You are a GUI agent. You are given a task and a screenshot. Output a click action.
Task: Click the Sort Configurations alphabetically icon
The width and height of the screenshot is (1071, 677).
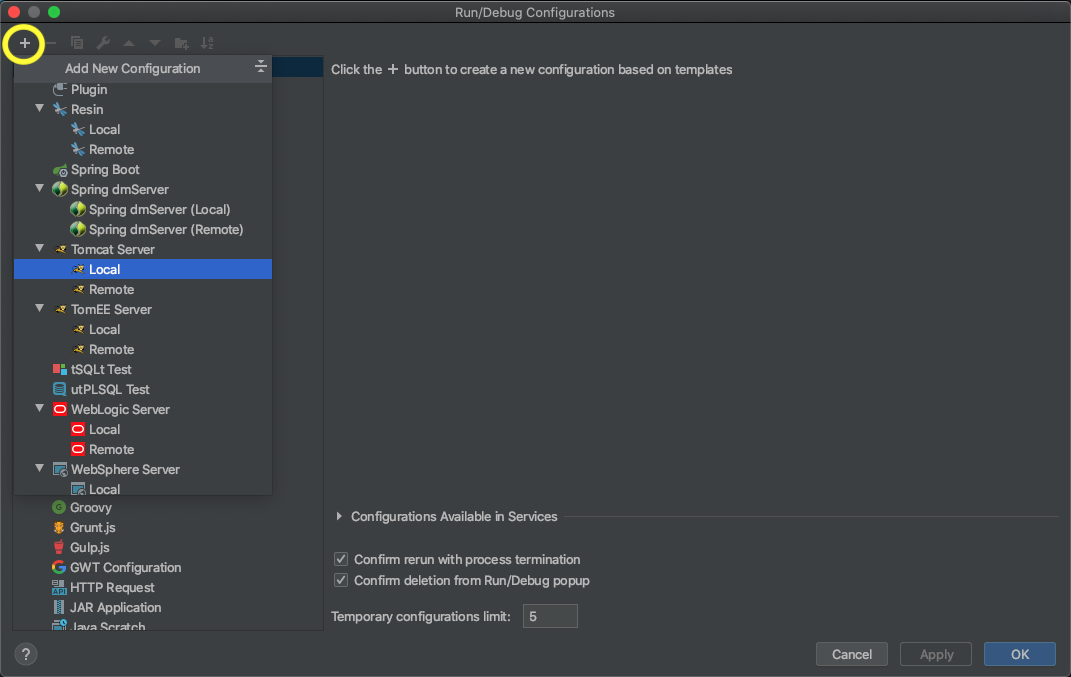(x=207, y=43)
